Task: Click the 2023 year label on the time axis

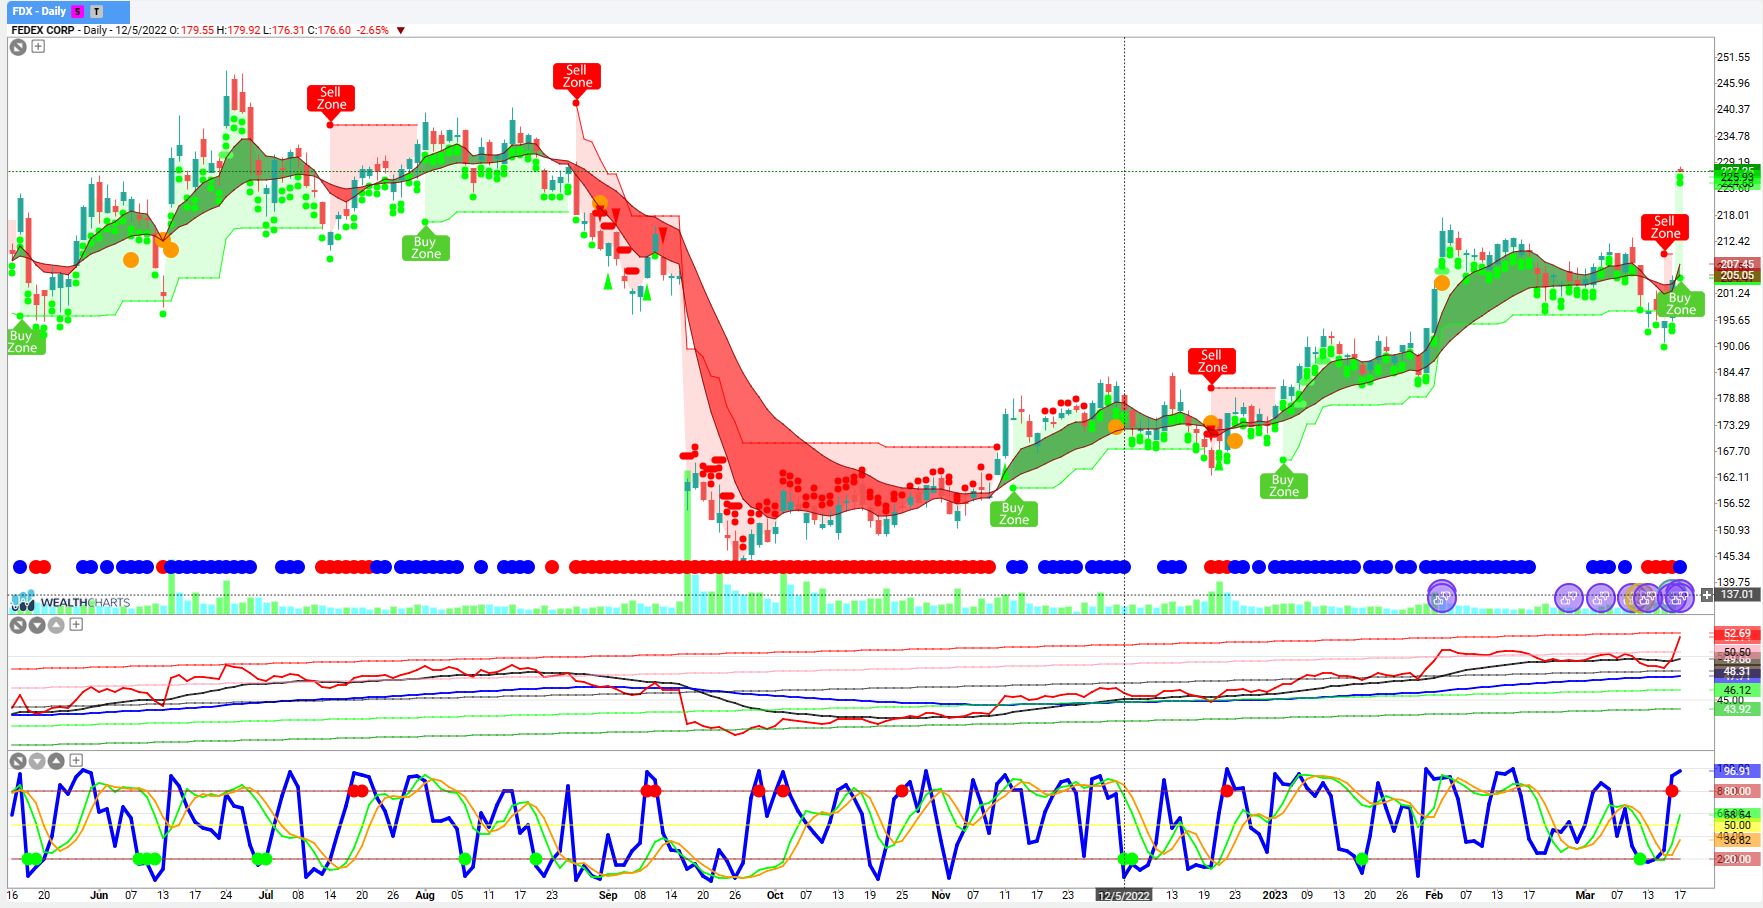Action: tap(1275, 895)
